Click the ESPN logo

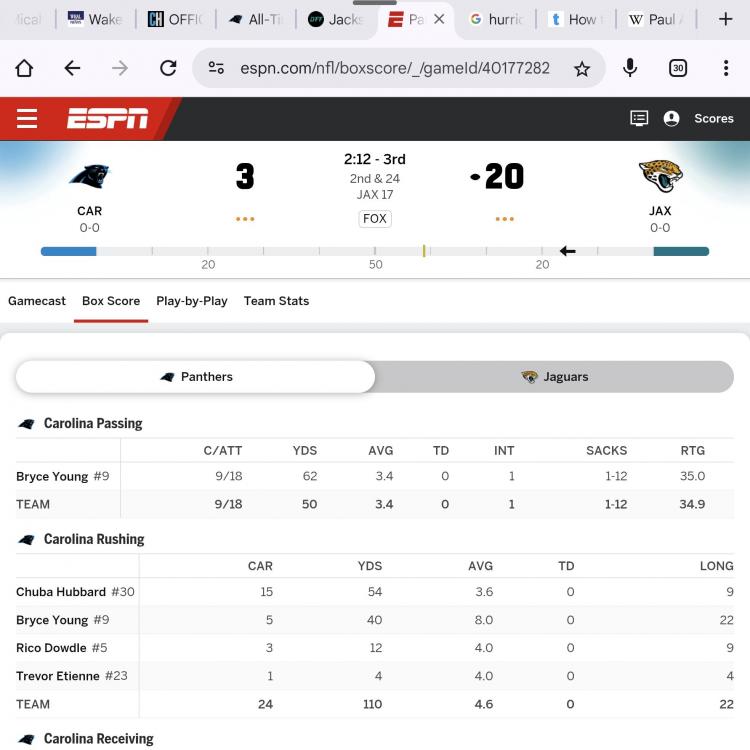coord(108,119)
